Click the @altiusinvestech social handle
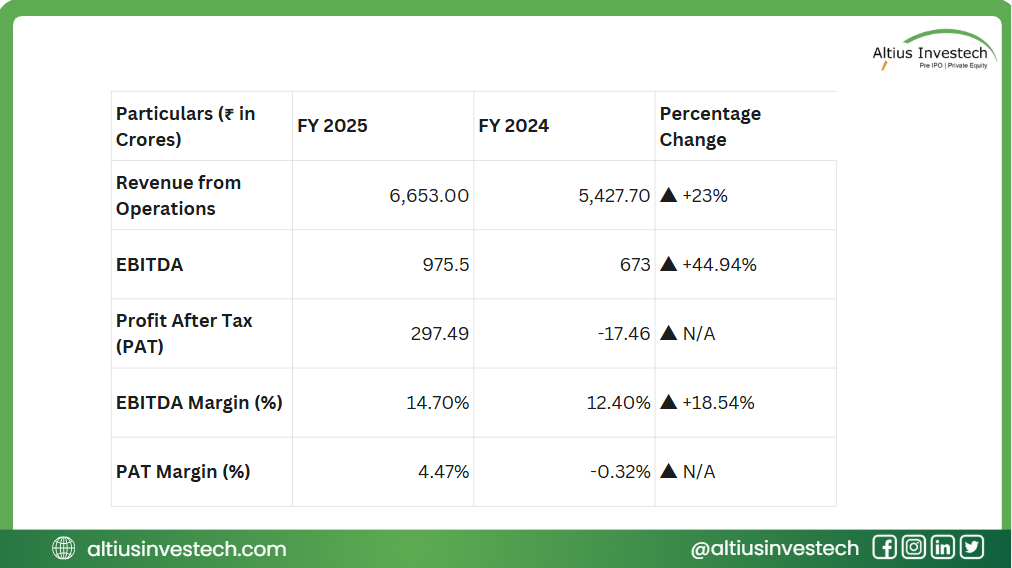The image size is (1012, 568). tap(774, 548)
